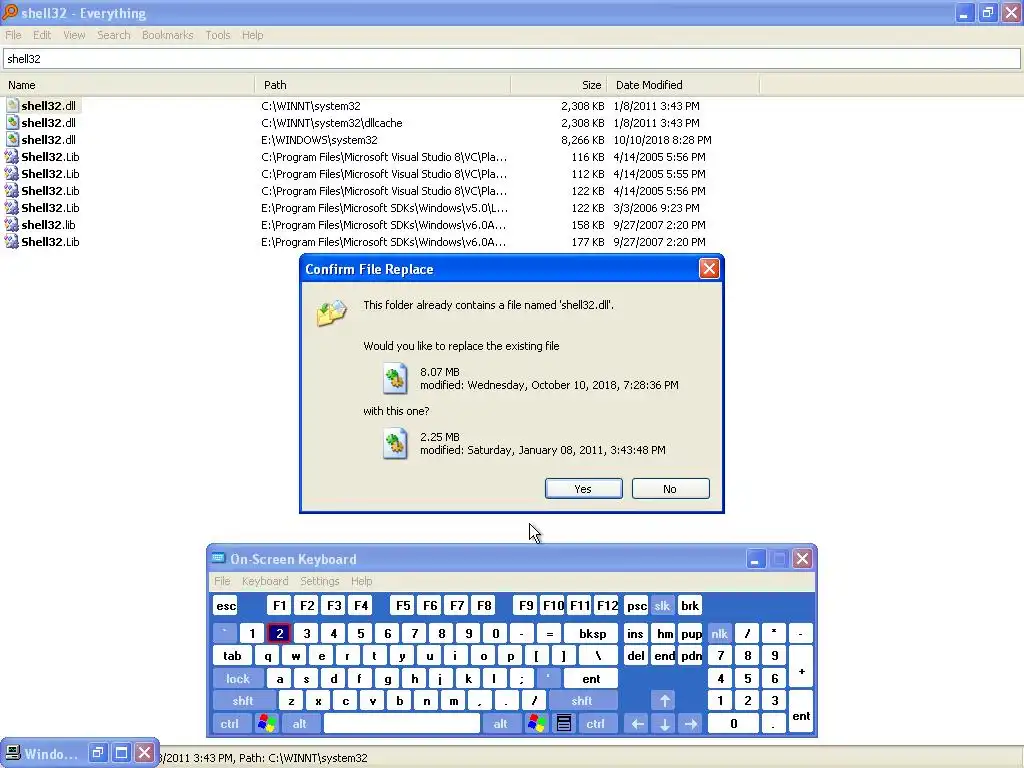Close the Confirm File Replace dialog

[709, 268]
